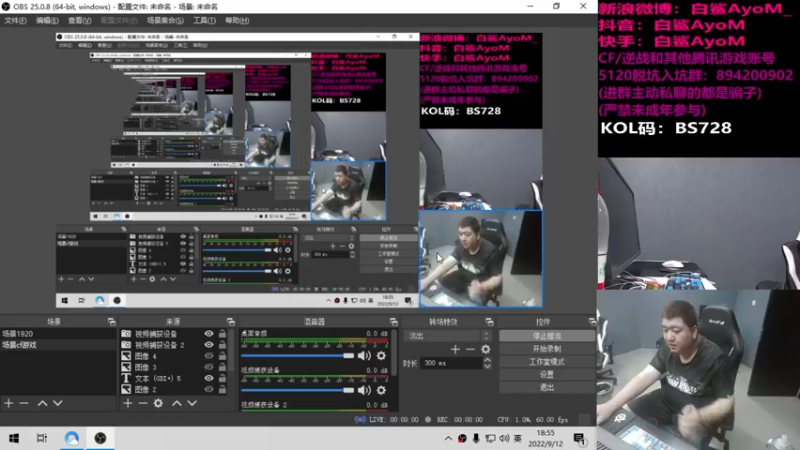Click 开始录制 button
This screenshot has height=450, width=800.
click(x=546, y=349)
